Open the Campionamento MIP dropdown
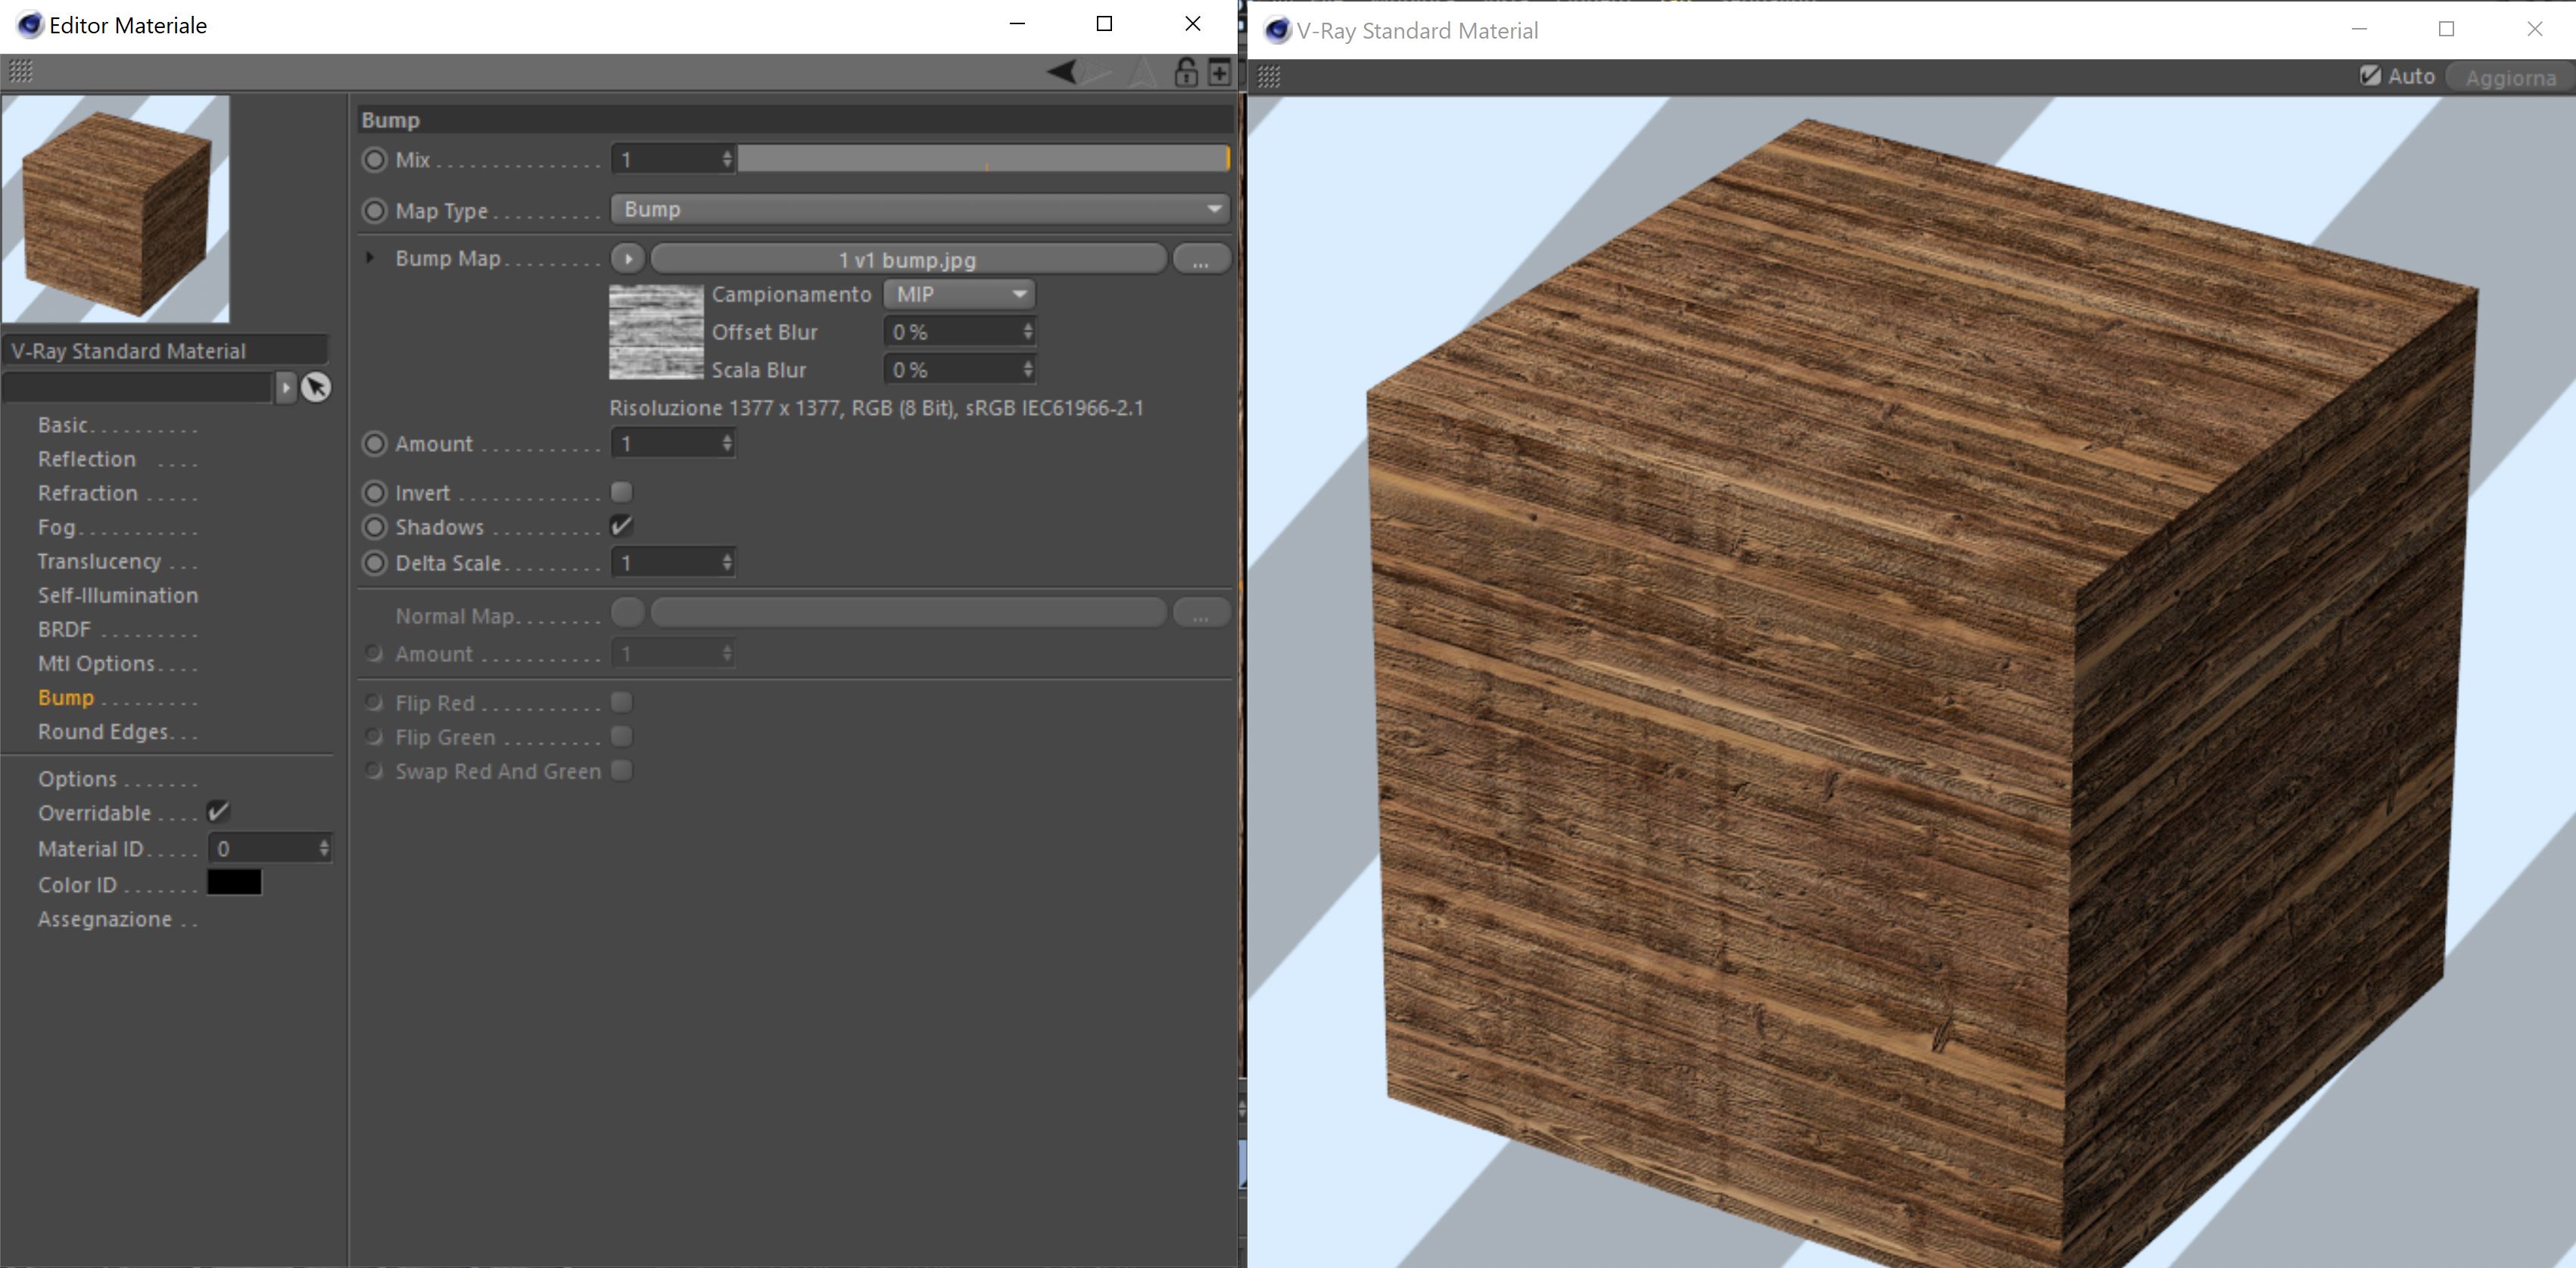The width and height of the screenshot is (2576, 1268). 958,294
